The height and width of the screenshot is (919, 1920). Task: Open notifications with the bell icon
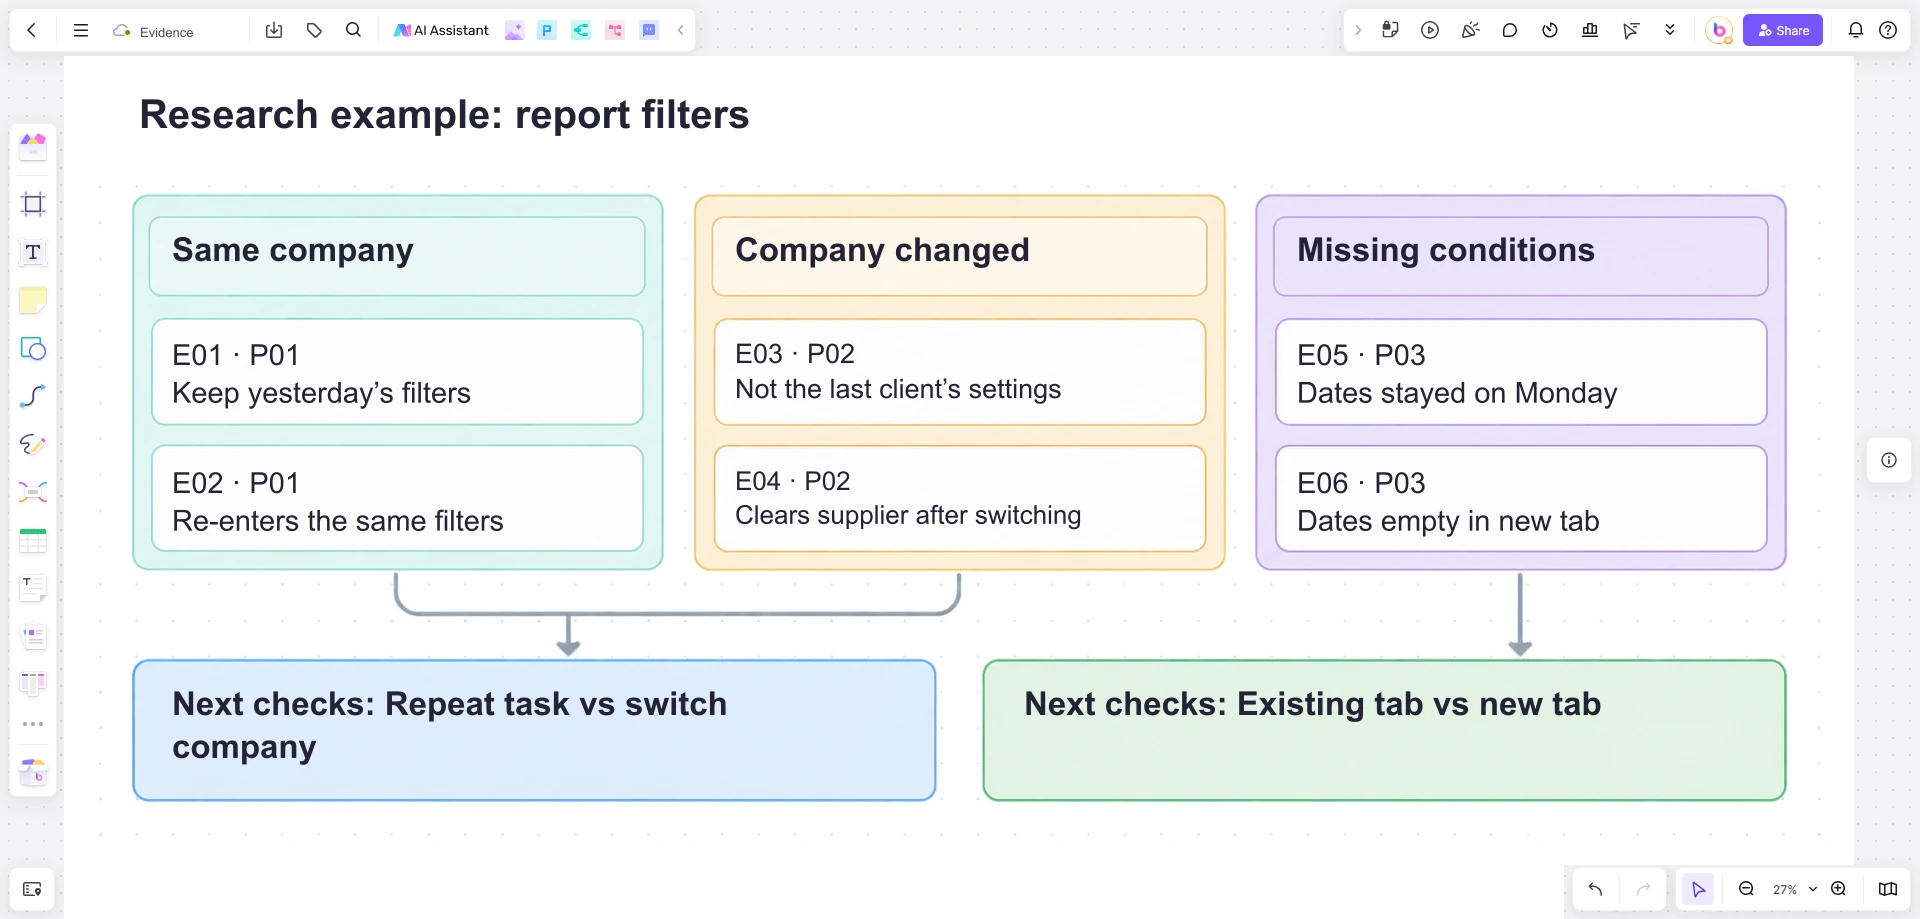(1855, 30)
